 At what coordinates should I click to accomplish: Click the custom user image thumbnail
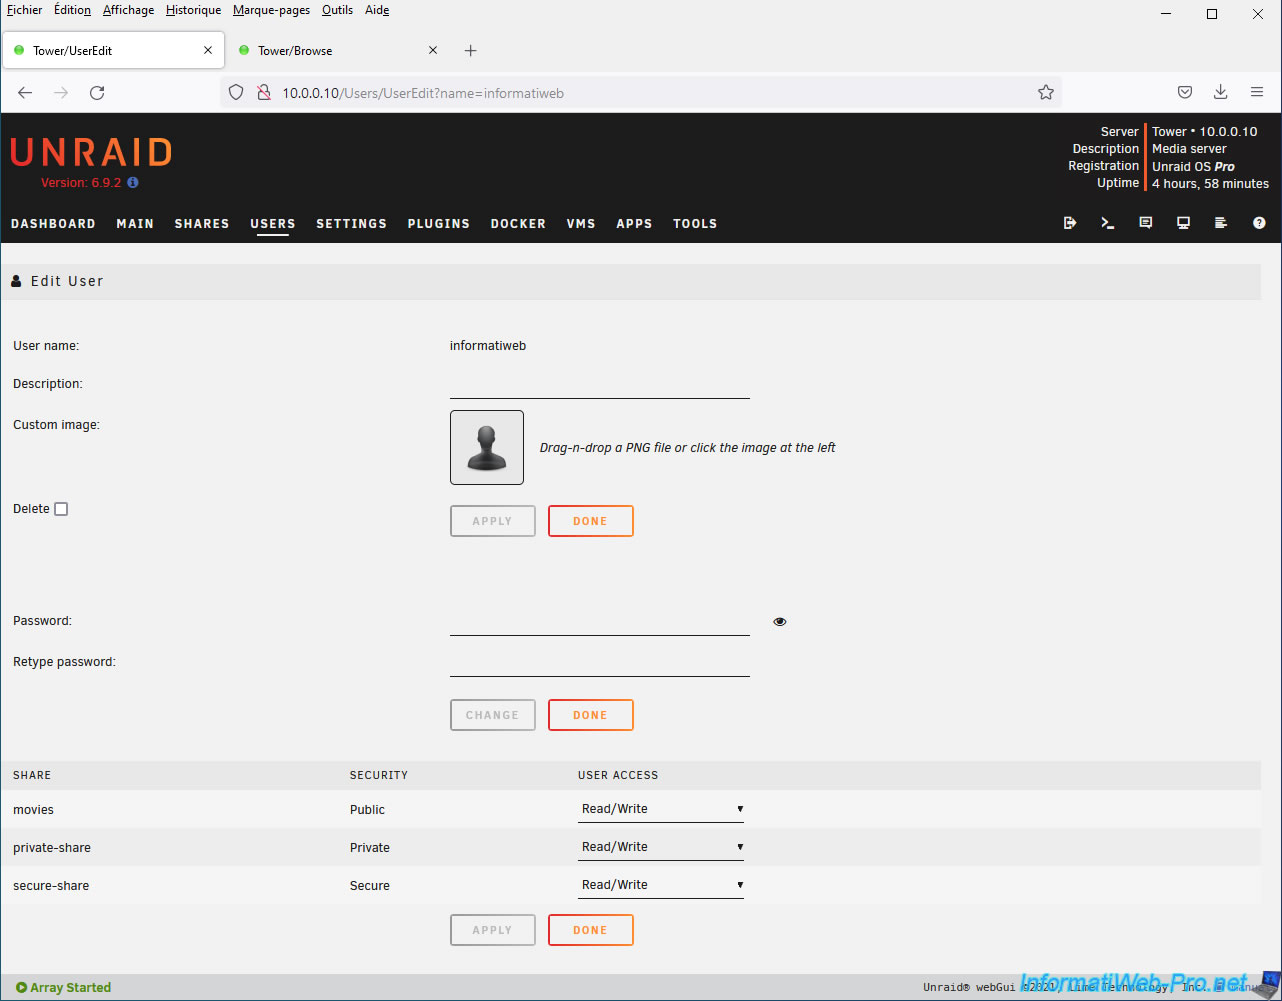tap(487, 448)
